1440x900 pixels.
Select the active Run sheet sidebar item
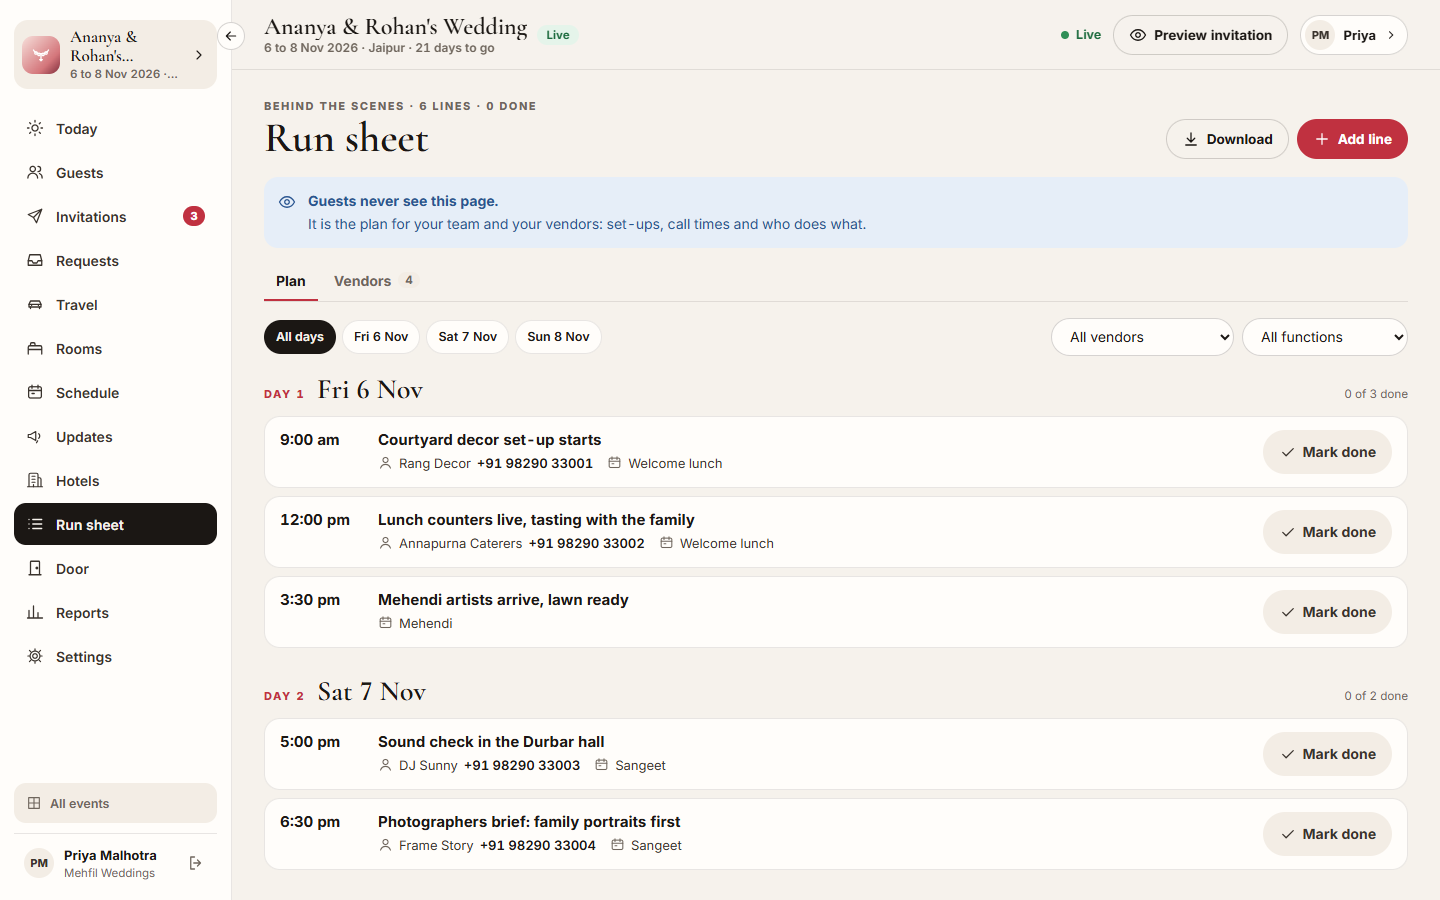tap(115, 524)
